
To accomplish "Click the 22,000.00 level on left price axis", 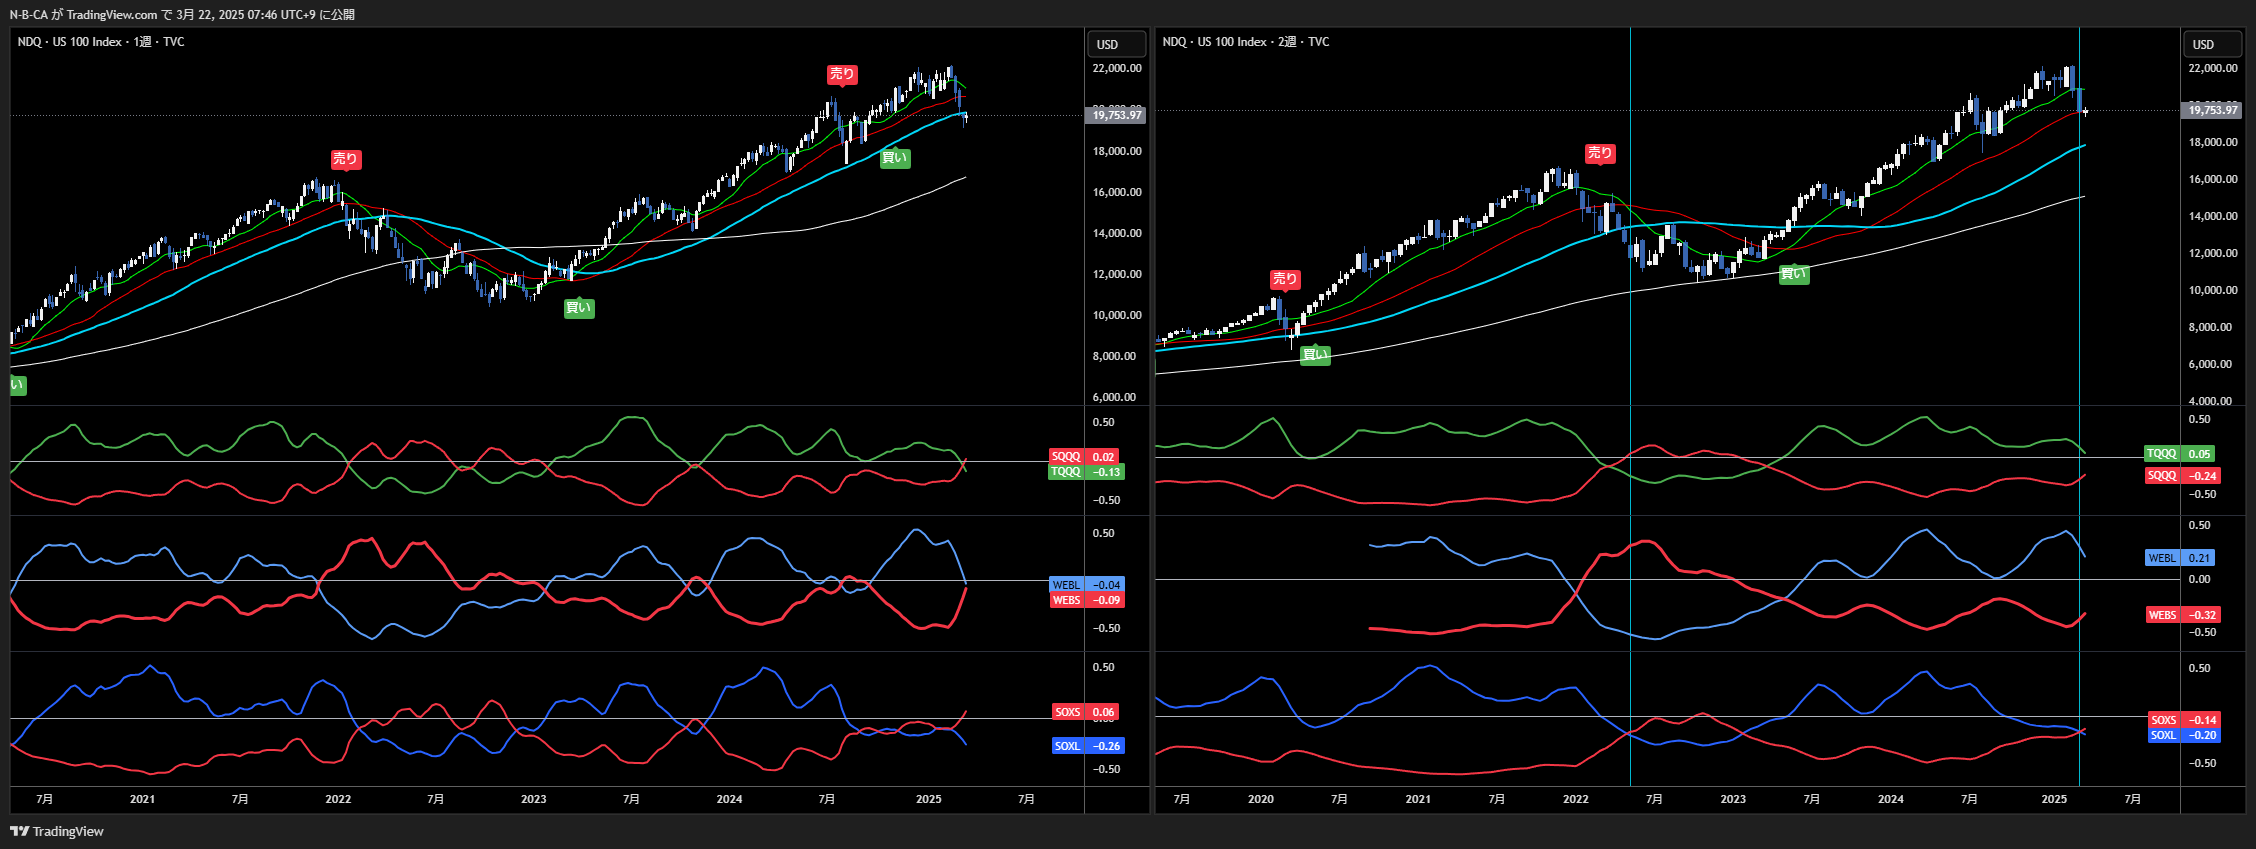I will (x=1117, y=68).
